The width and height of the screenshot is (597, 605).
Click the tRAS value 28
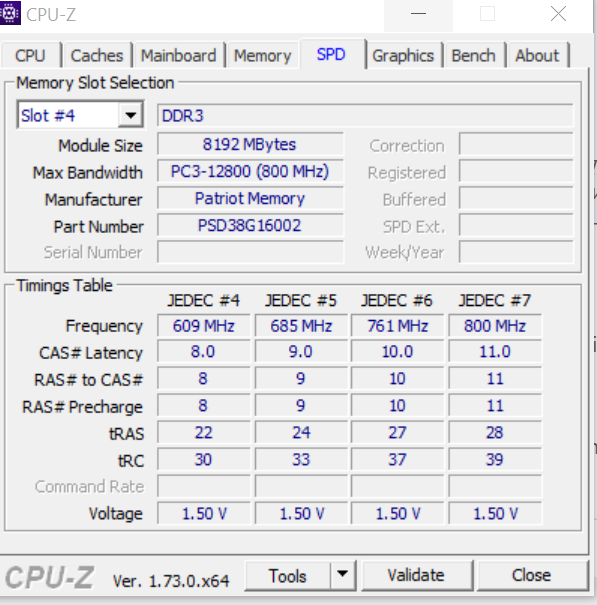pyautogui.click(x=495, y=433)
